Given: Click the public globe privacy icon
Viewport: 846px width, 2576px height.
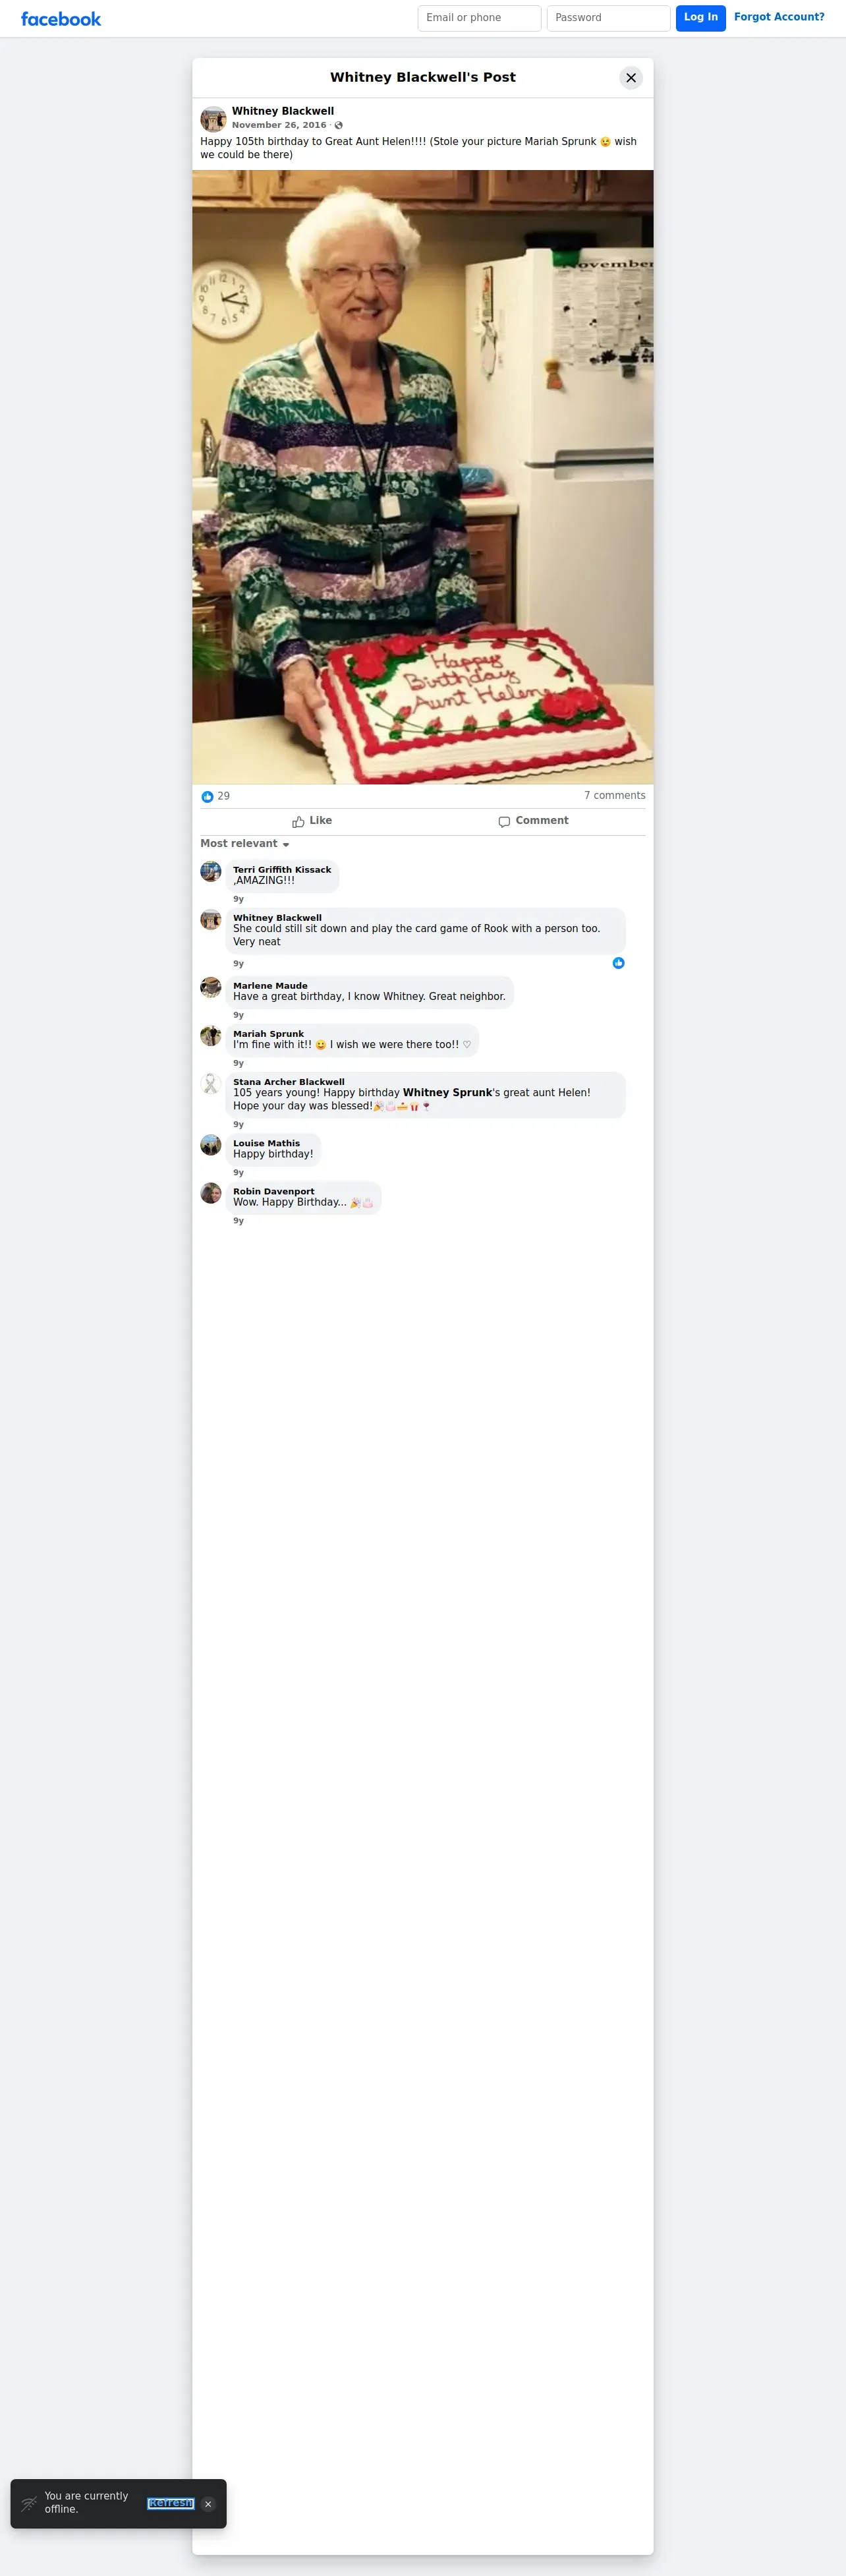Looking at the screenshot, I should click(x=339, y=126).
